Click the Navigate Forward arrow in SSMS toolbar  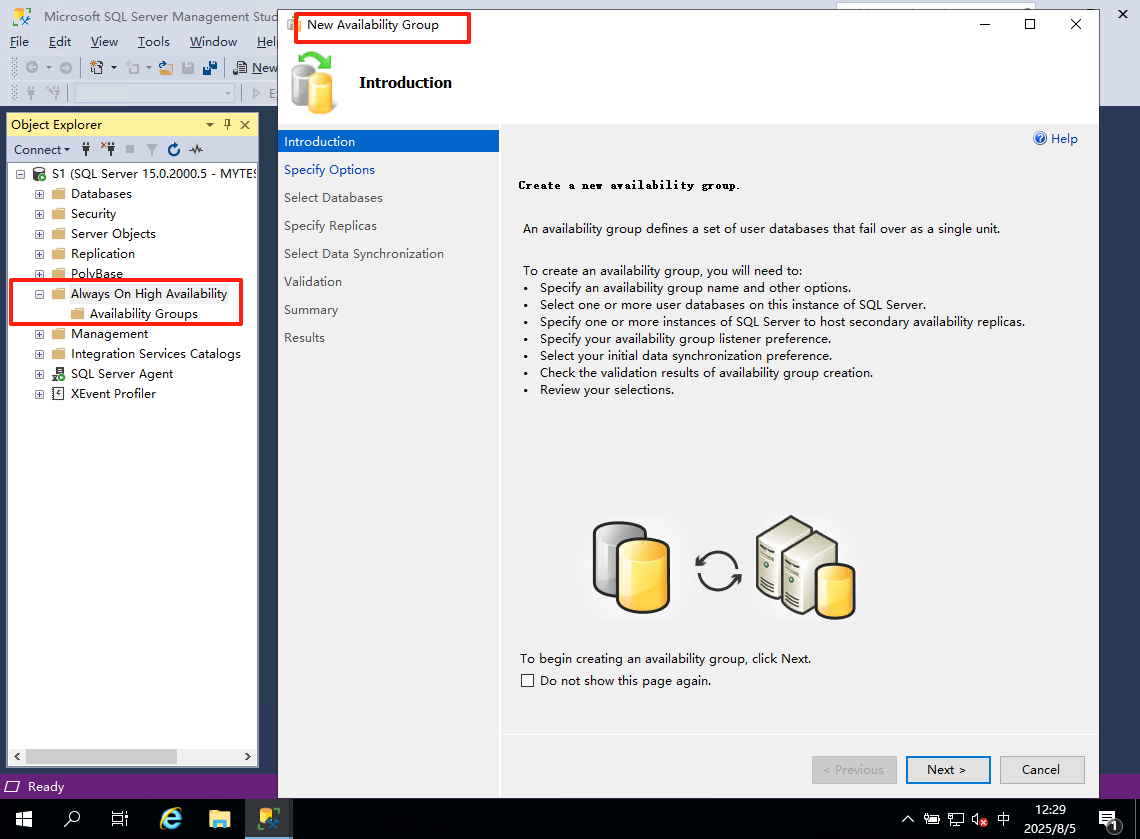click(x=65, y=68)
